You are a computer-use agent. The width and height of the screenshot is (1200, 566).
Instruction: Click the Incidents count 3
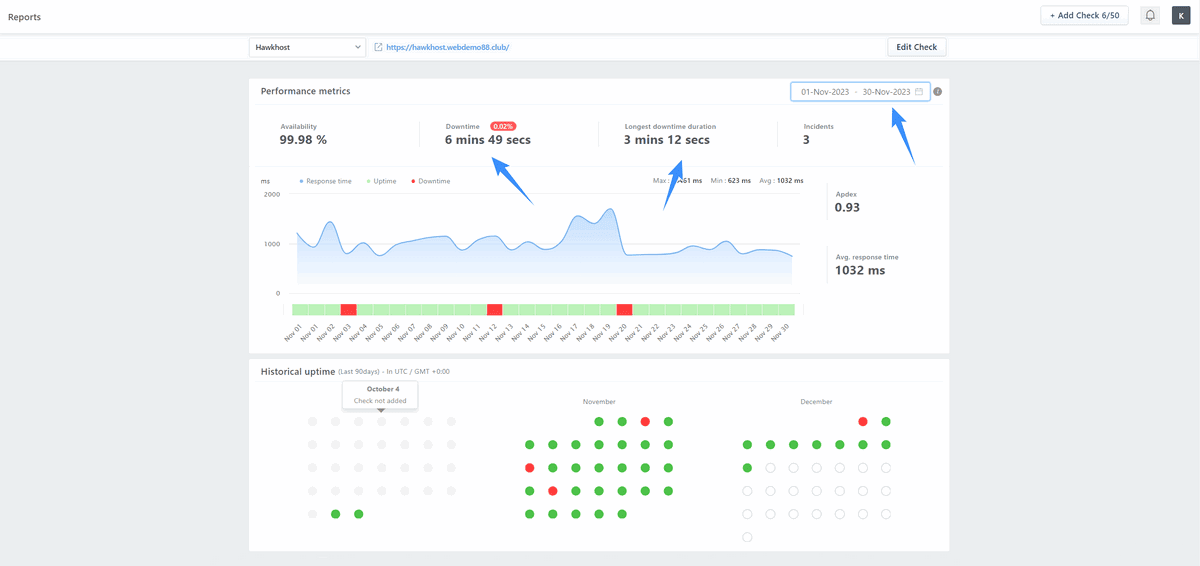click(806, 140)
